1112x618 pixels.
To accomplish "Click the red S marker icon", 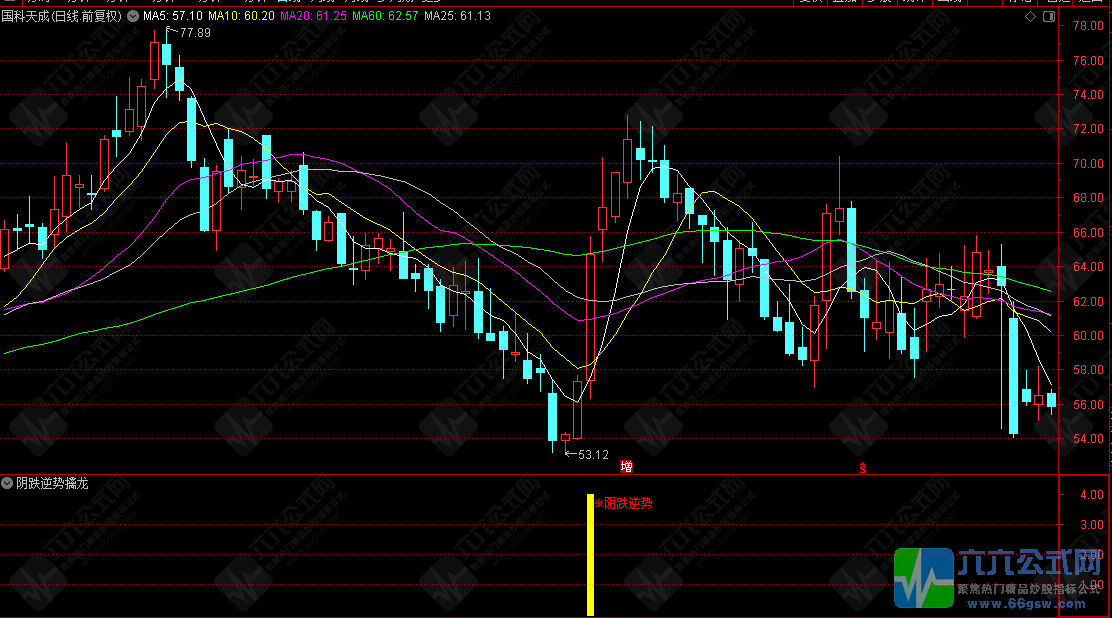I will click(x=862, y=468).
